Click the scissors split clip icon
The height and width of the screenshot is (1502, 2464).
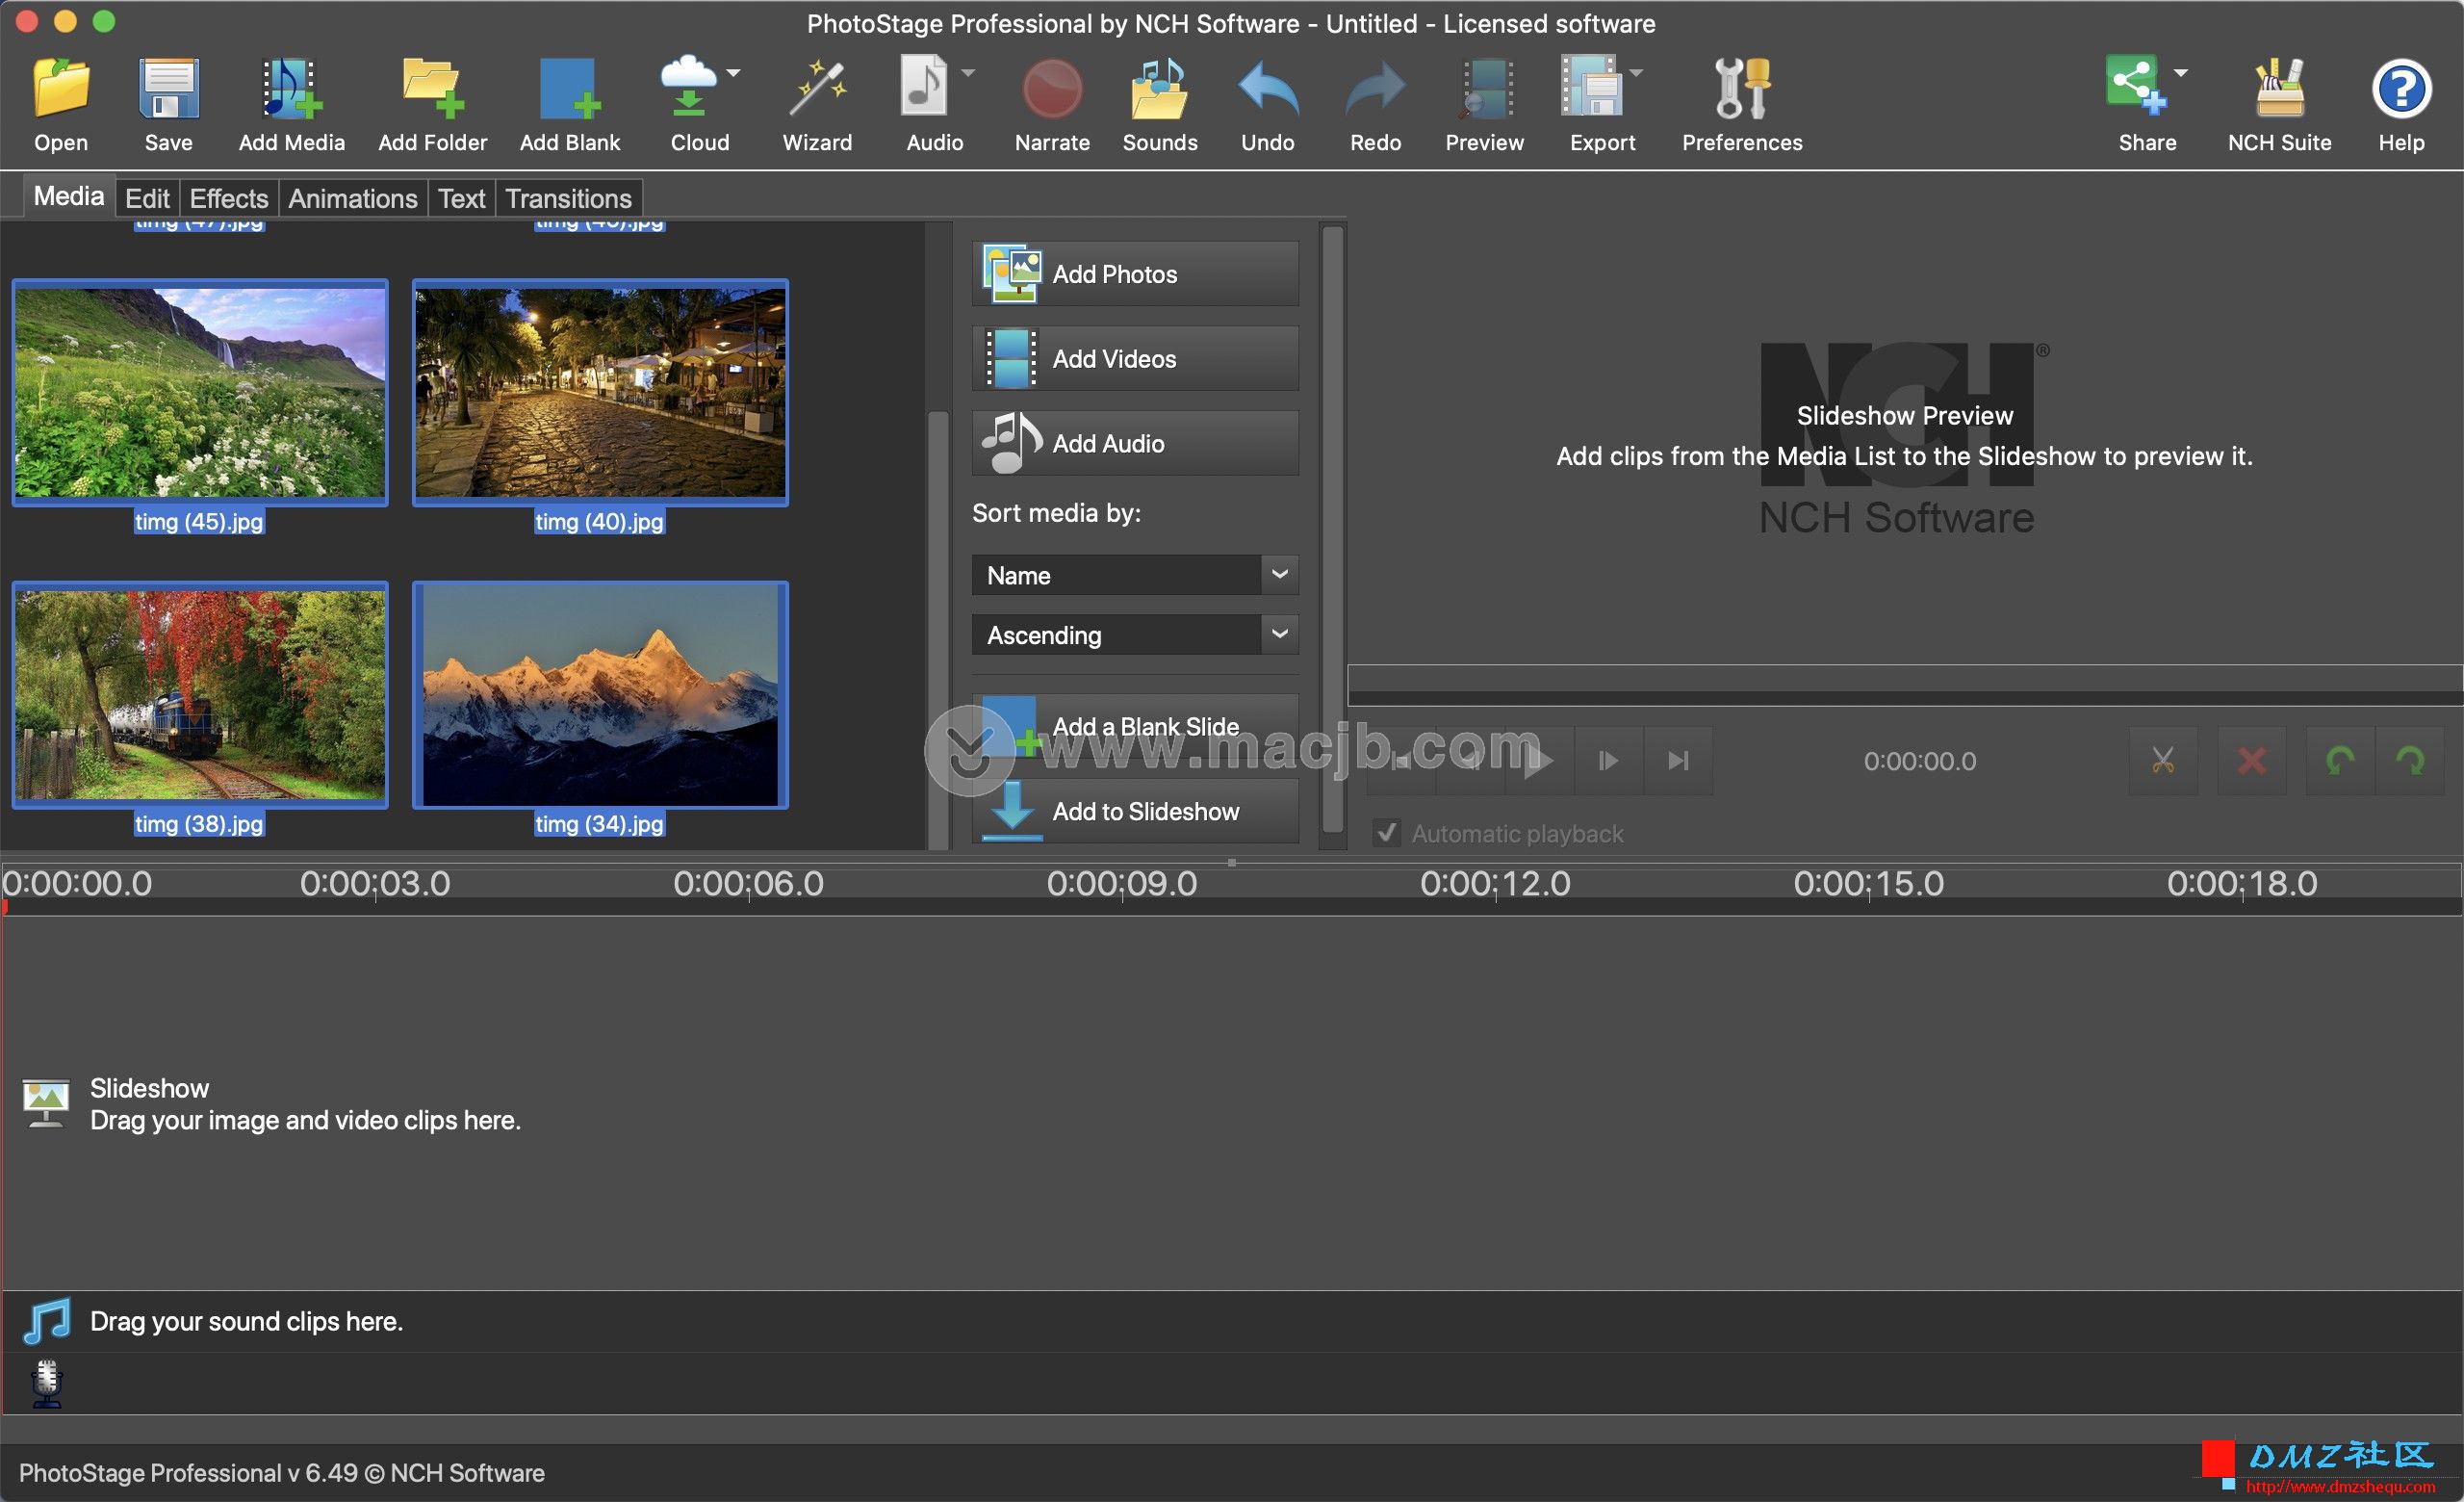(x=2163, y=761)
